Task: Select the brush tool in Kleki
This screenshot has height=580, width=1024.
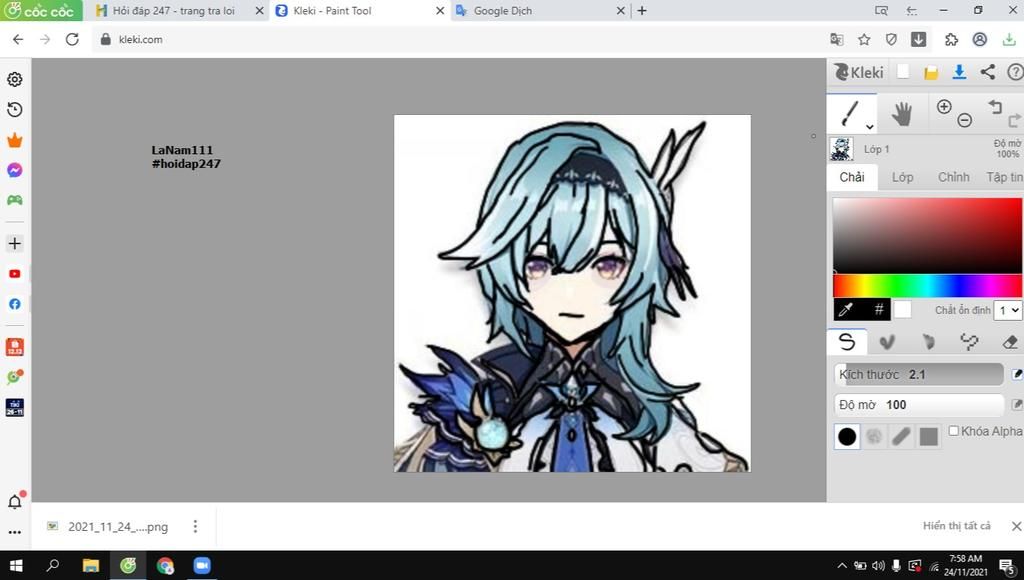Action: click(x=852, y=114)
